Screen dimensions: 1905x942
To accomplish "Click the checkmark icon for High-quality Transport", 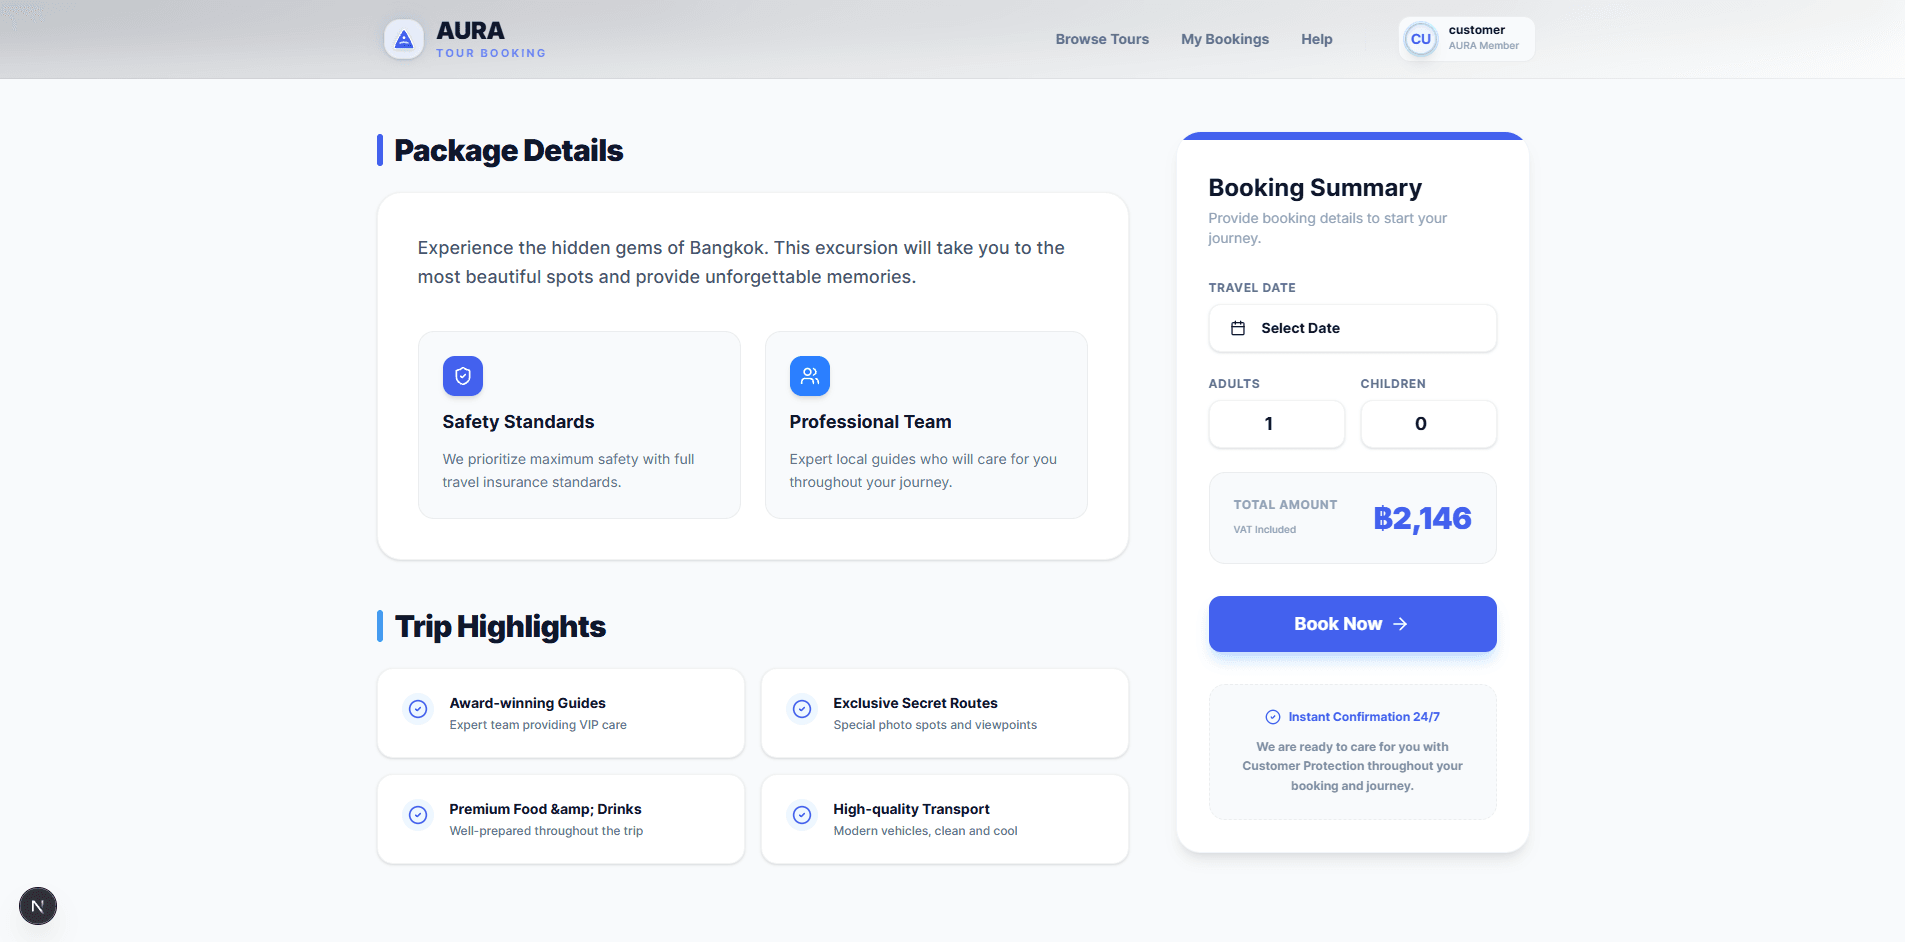I will [803, 815].
